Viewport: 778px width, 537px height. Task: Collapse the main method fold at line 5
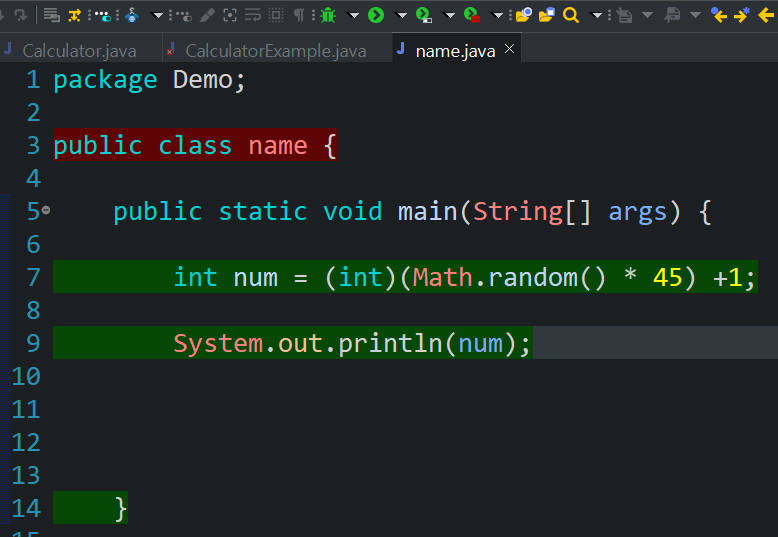pyautogui.click(x=46, y=210)
